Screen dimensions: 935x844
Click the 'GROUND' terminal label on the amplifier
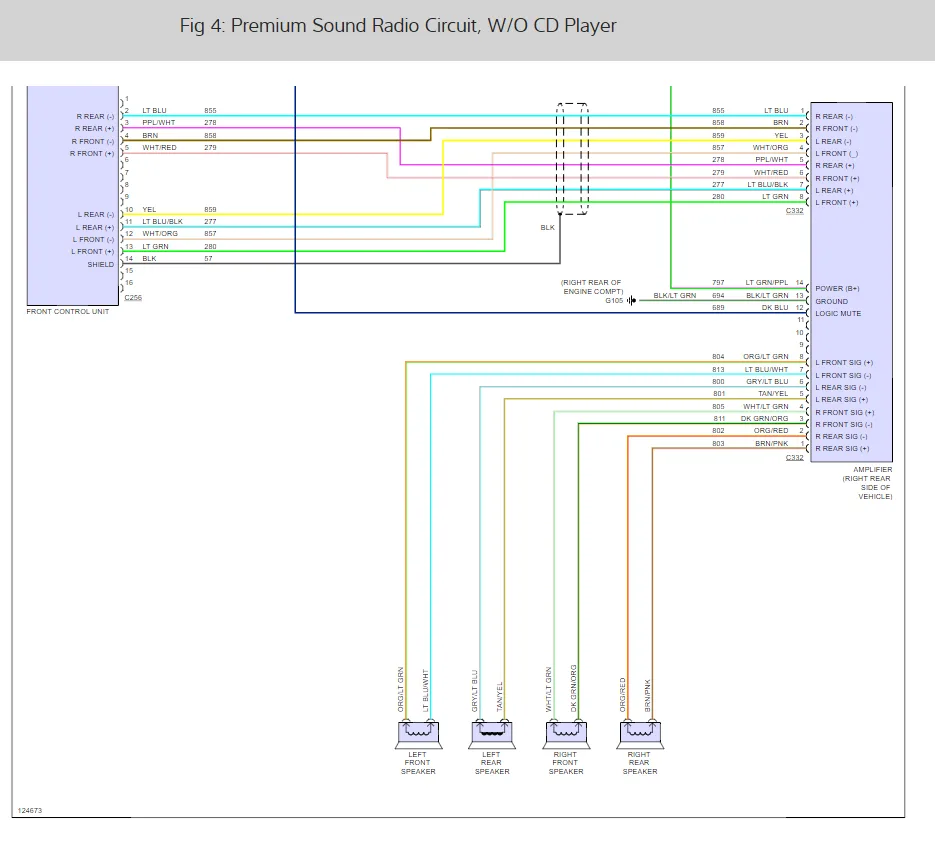(x=831, y=302)
